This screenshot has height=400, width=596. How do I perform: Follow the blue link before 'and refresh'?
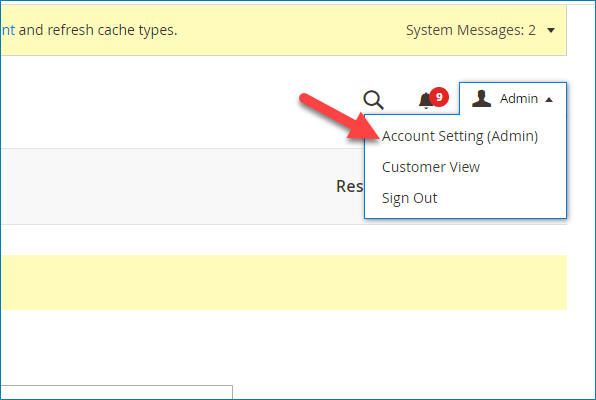[8, 30]
